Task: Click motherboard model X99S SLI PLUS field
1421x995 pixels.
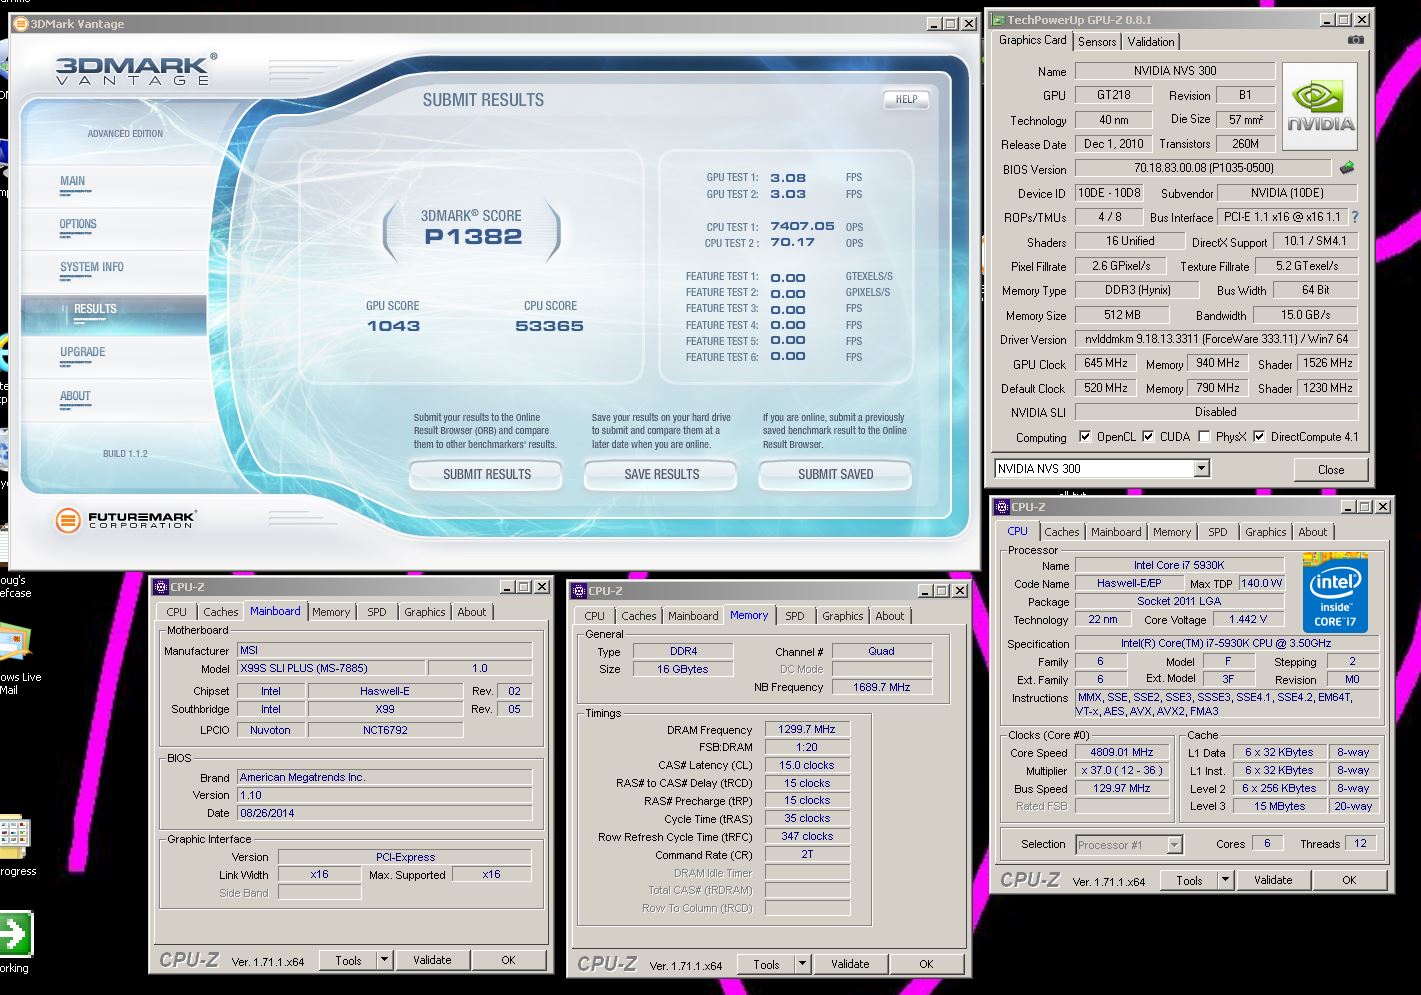Action: (x=331, y=668)
